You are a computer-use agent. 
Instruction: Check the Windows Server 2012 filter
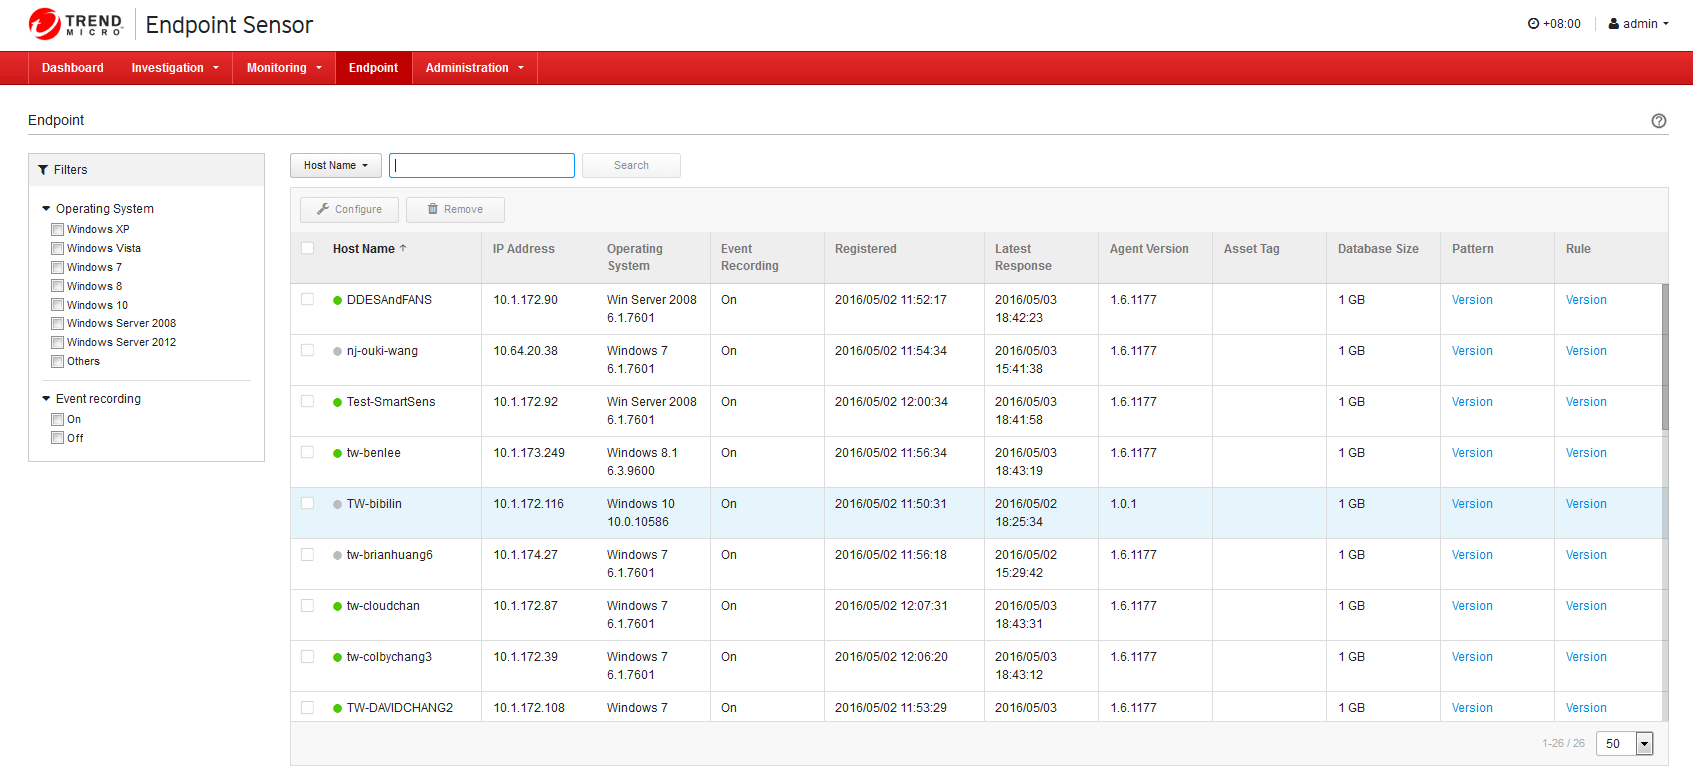tap(58, 343)
